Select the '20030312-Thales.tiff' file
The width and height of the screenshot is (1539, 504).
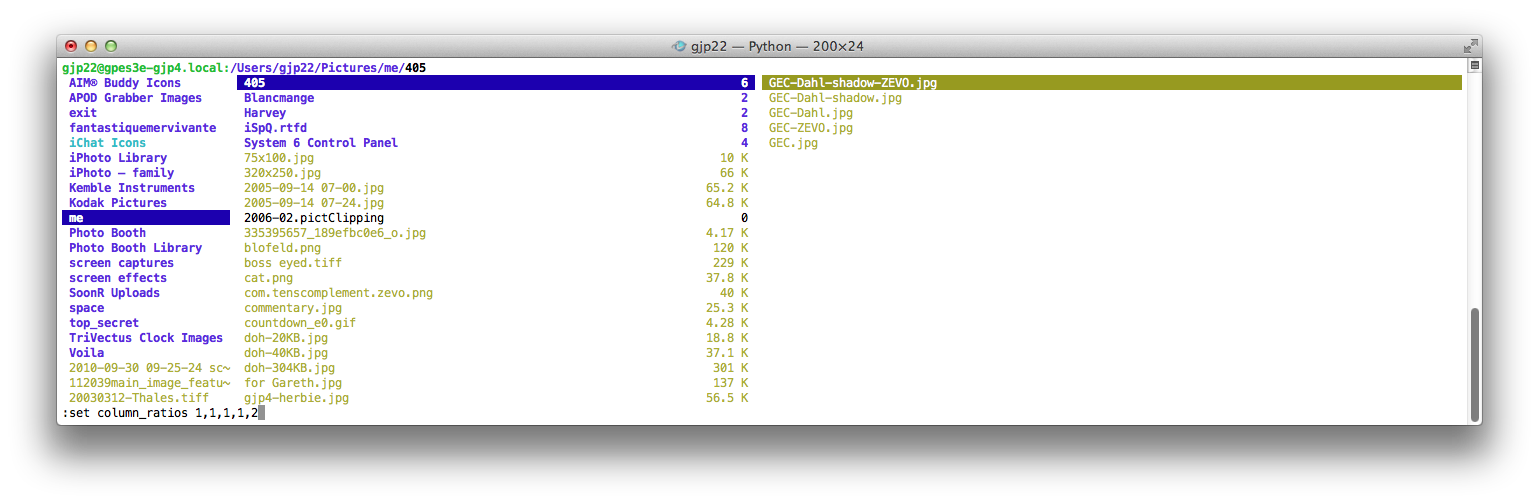(139, 398)
